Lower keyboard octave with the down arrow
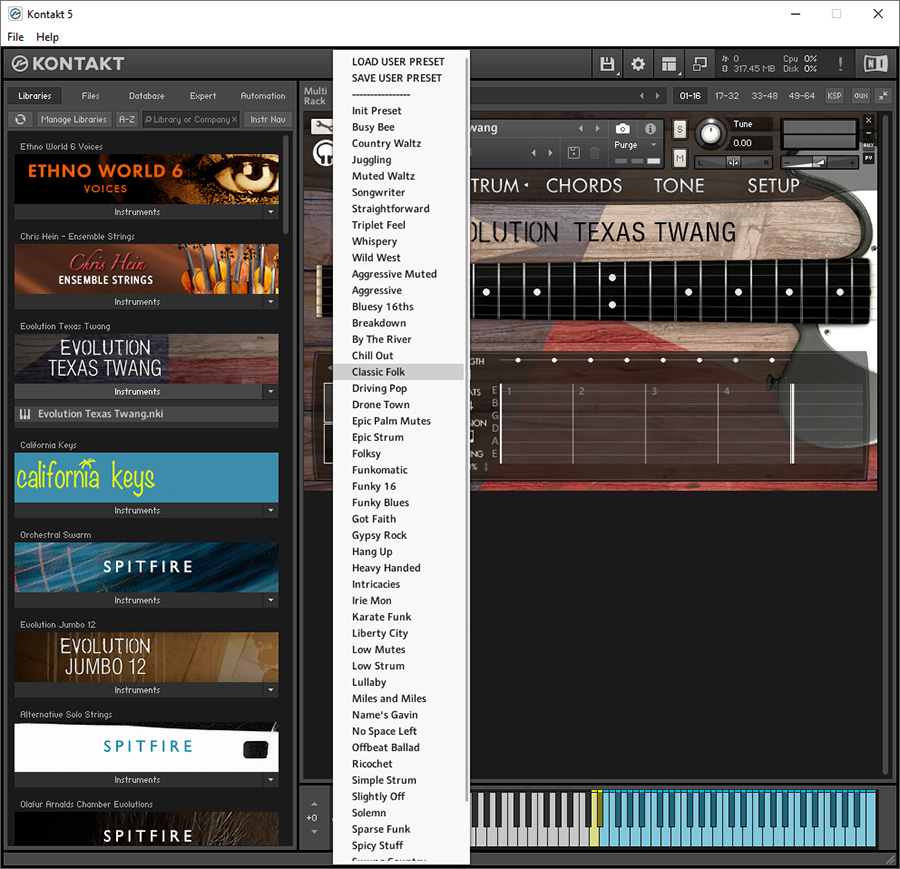 click(x=314, y=832)
